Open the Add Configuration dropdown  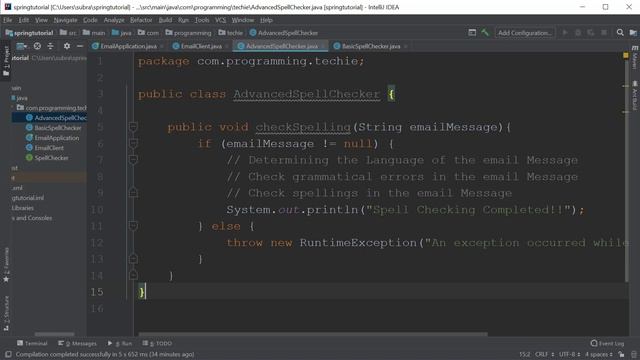click(x=525, y=33)
